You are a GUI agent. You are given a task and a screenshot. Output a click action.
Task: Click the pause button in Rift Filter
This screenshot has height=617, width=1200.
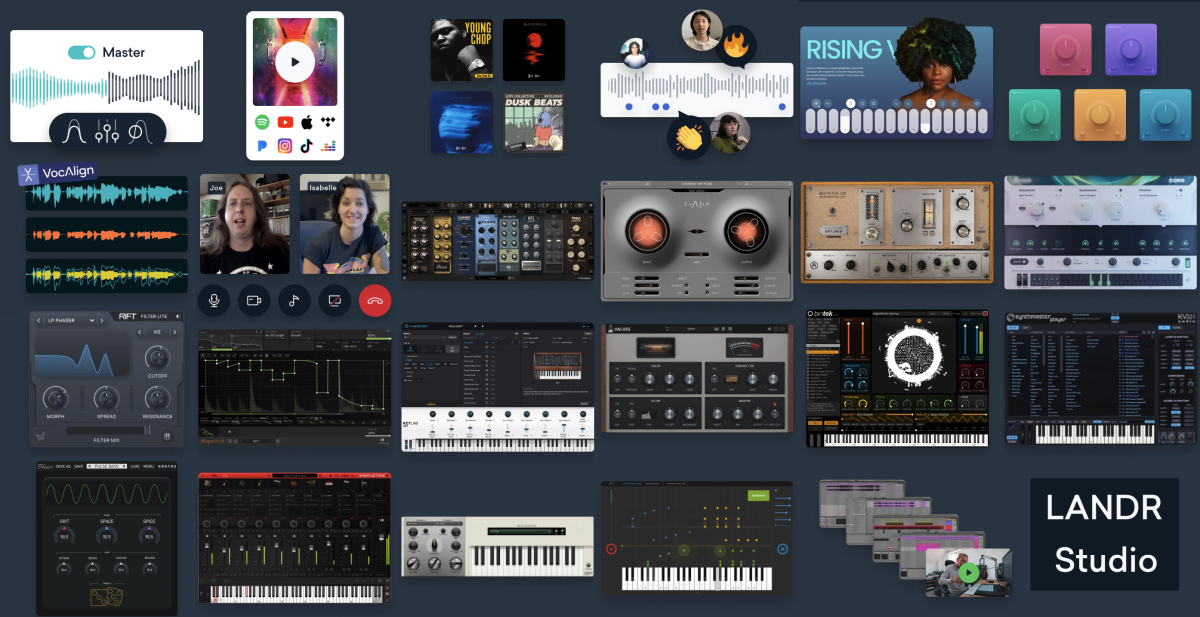tap(167, 436)
